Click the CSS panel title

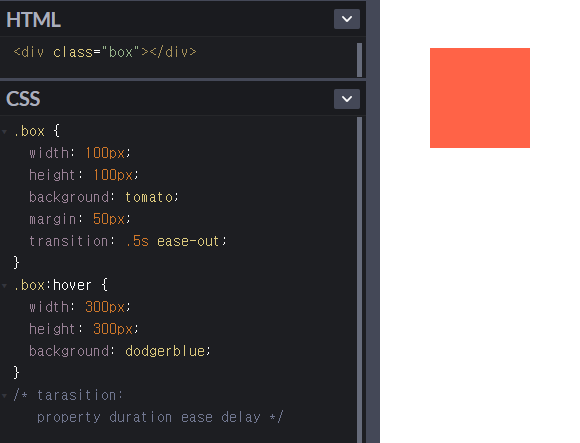(23, 99)
